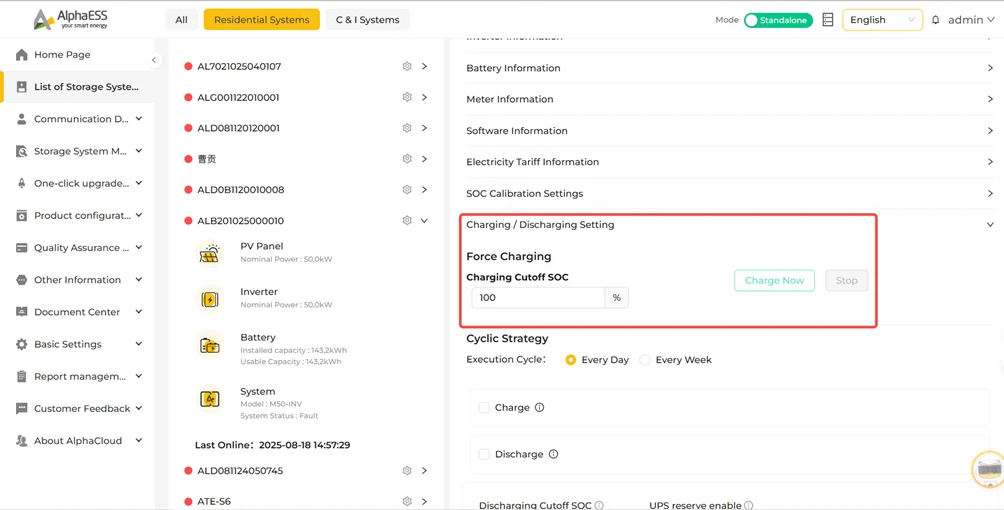The width and height of the screenshot is (1004, 510).
Task: Click the Customer Feedback chat icon
Action: (x=22, y=408)
